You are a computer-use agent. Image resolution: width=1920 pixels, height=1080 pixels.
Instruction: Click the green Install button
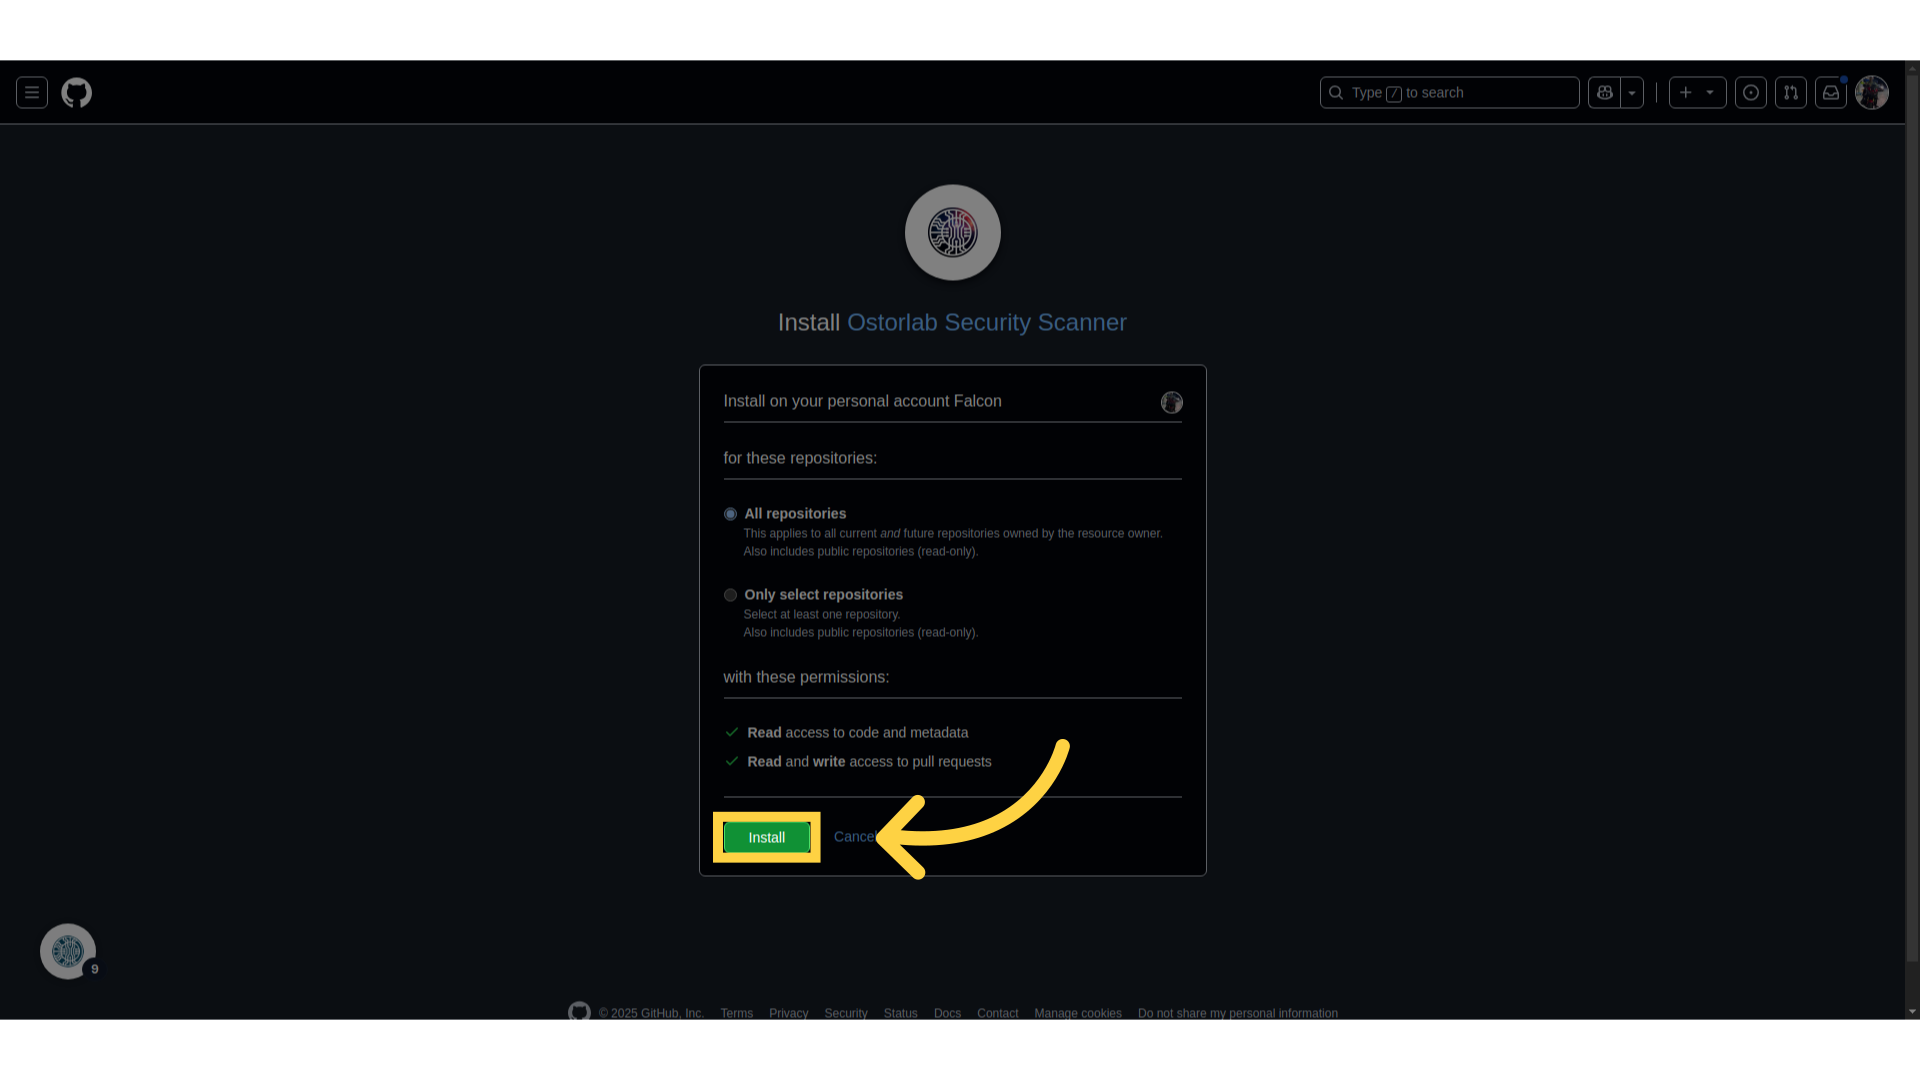766,838
